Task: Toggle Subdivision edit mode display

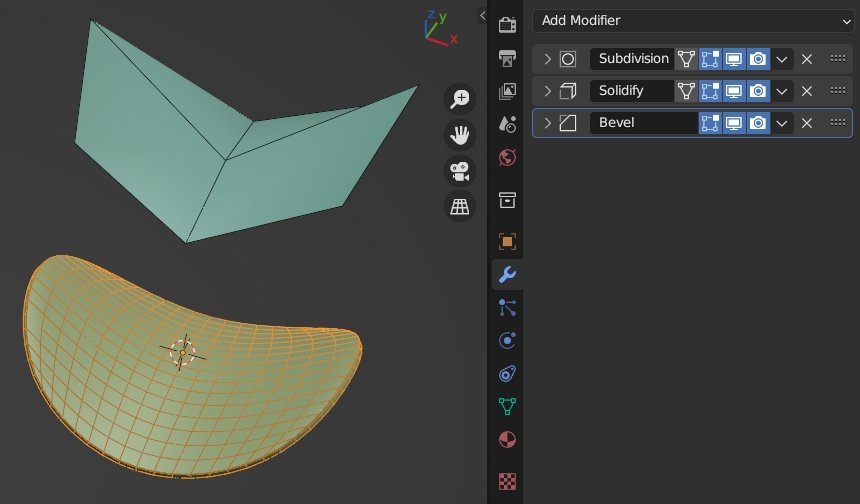Action: click(x=710, y=59)
